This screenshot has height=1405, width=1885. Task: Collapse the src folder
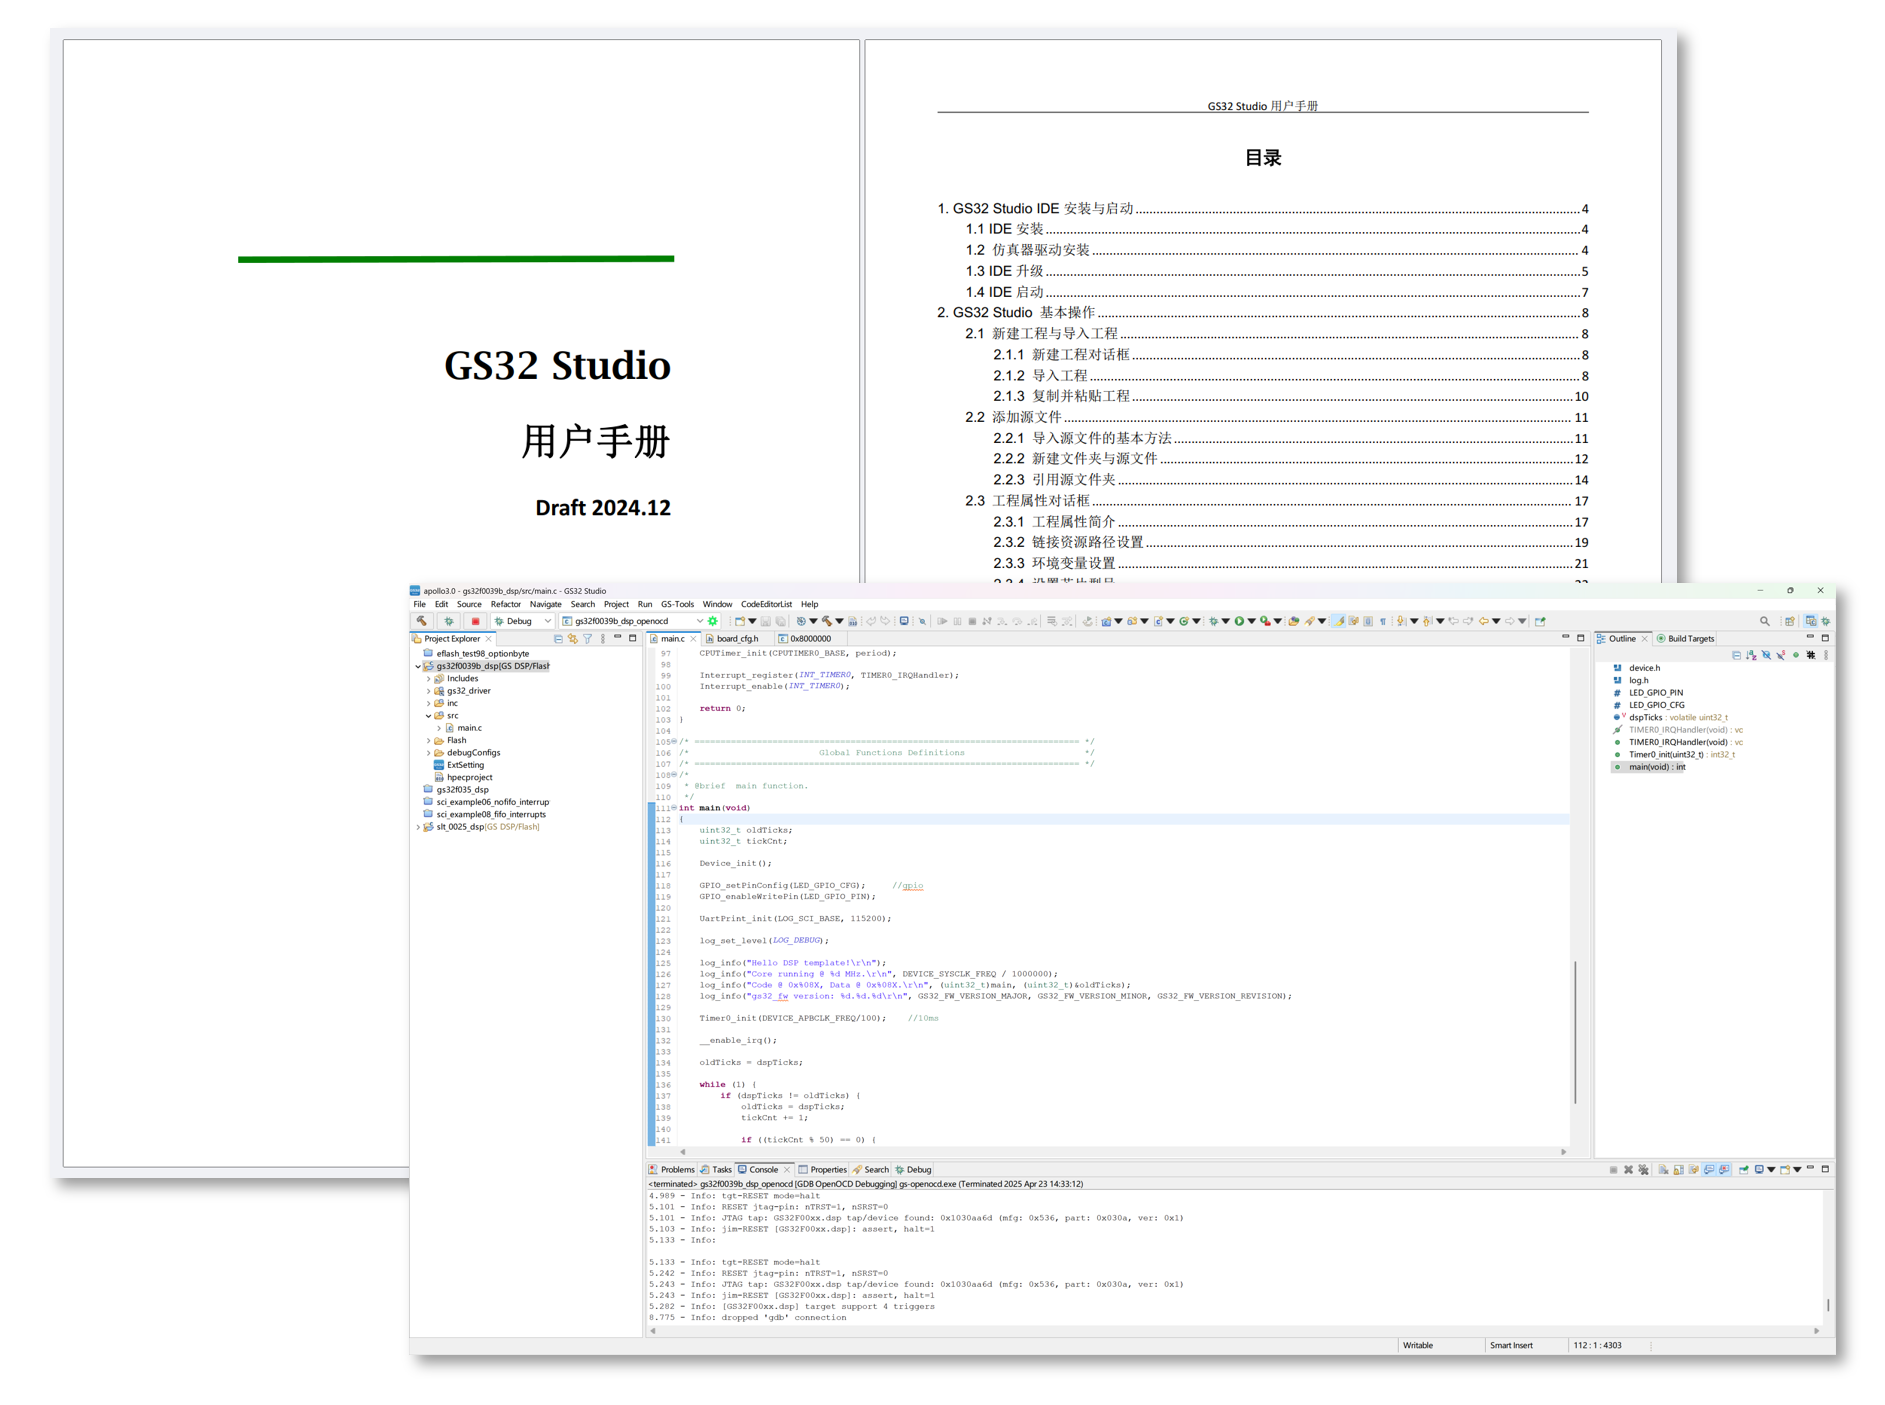[429, 715]
